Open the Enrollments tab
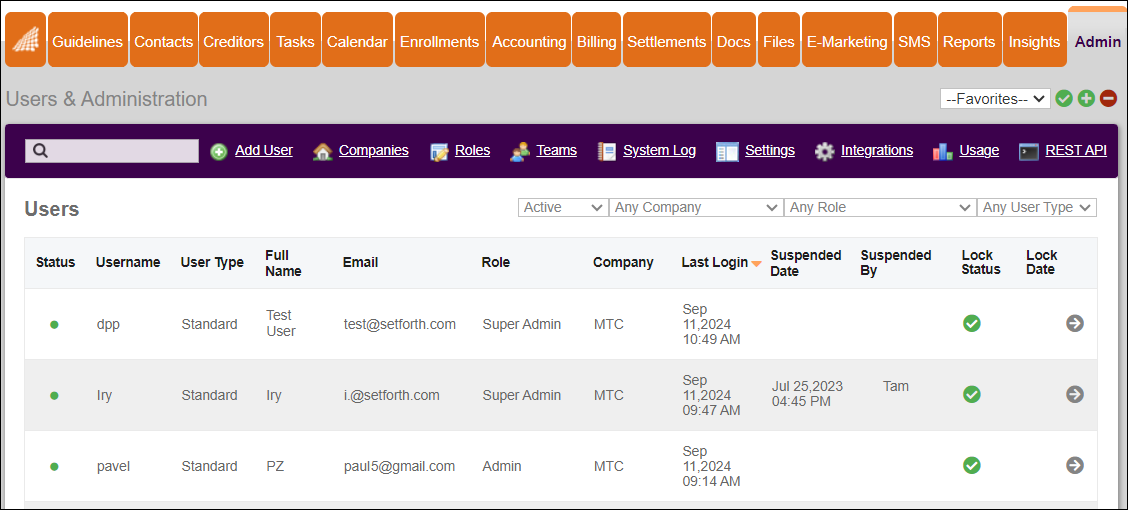The width and height of the screenshot is (1128, 510). (x=440, y=42)
